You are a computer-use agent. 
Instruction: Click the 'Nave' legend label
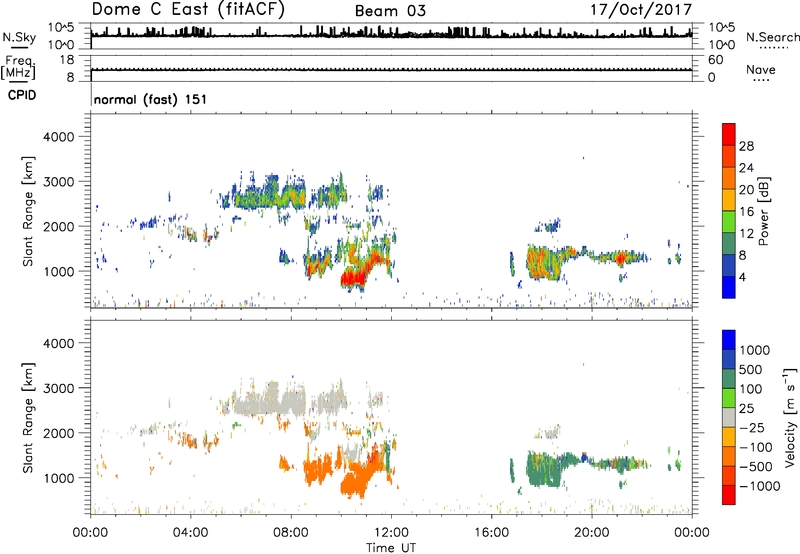(x=760, y=69)
